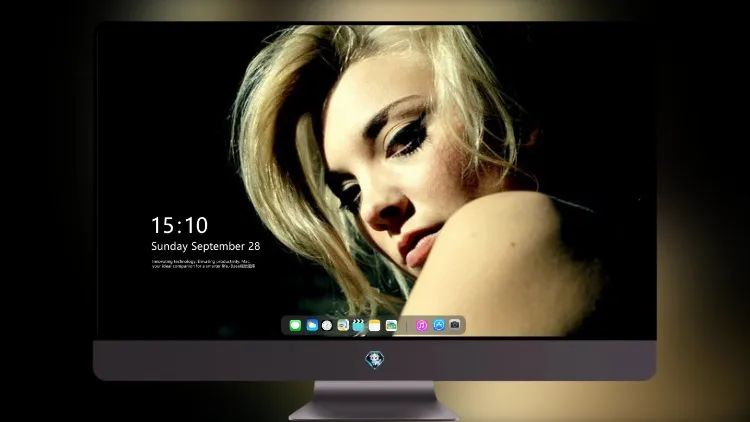Open the Maps app in dock
Image resolution: width=750 pixels, height=422 pixels.
(x=343, y=325)
